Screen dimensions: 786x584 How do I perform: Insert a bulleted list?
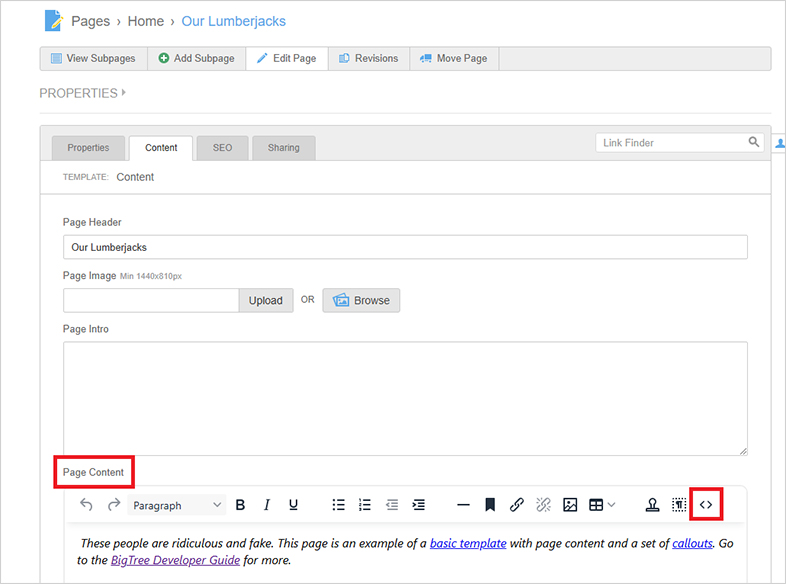point(338,505)
